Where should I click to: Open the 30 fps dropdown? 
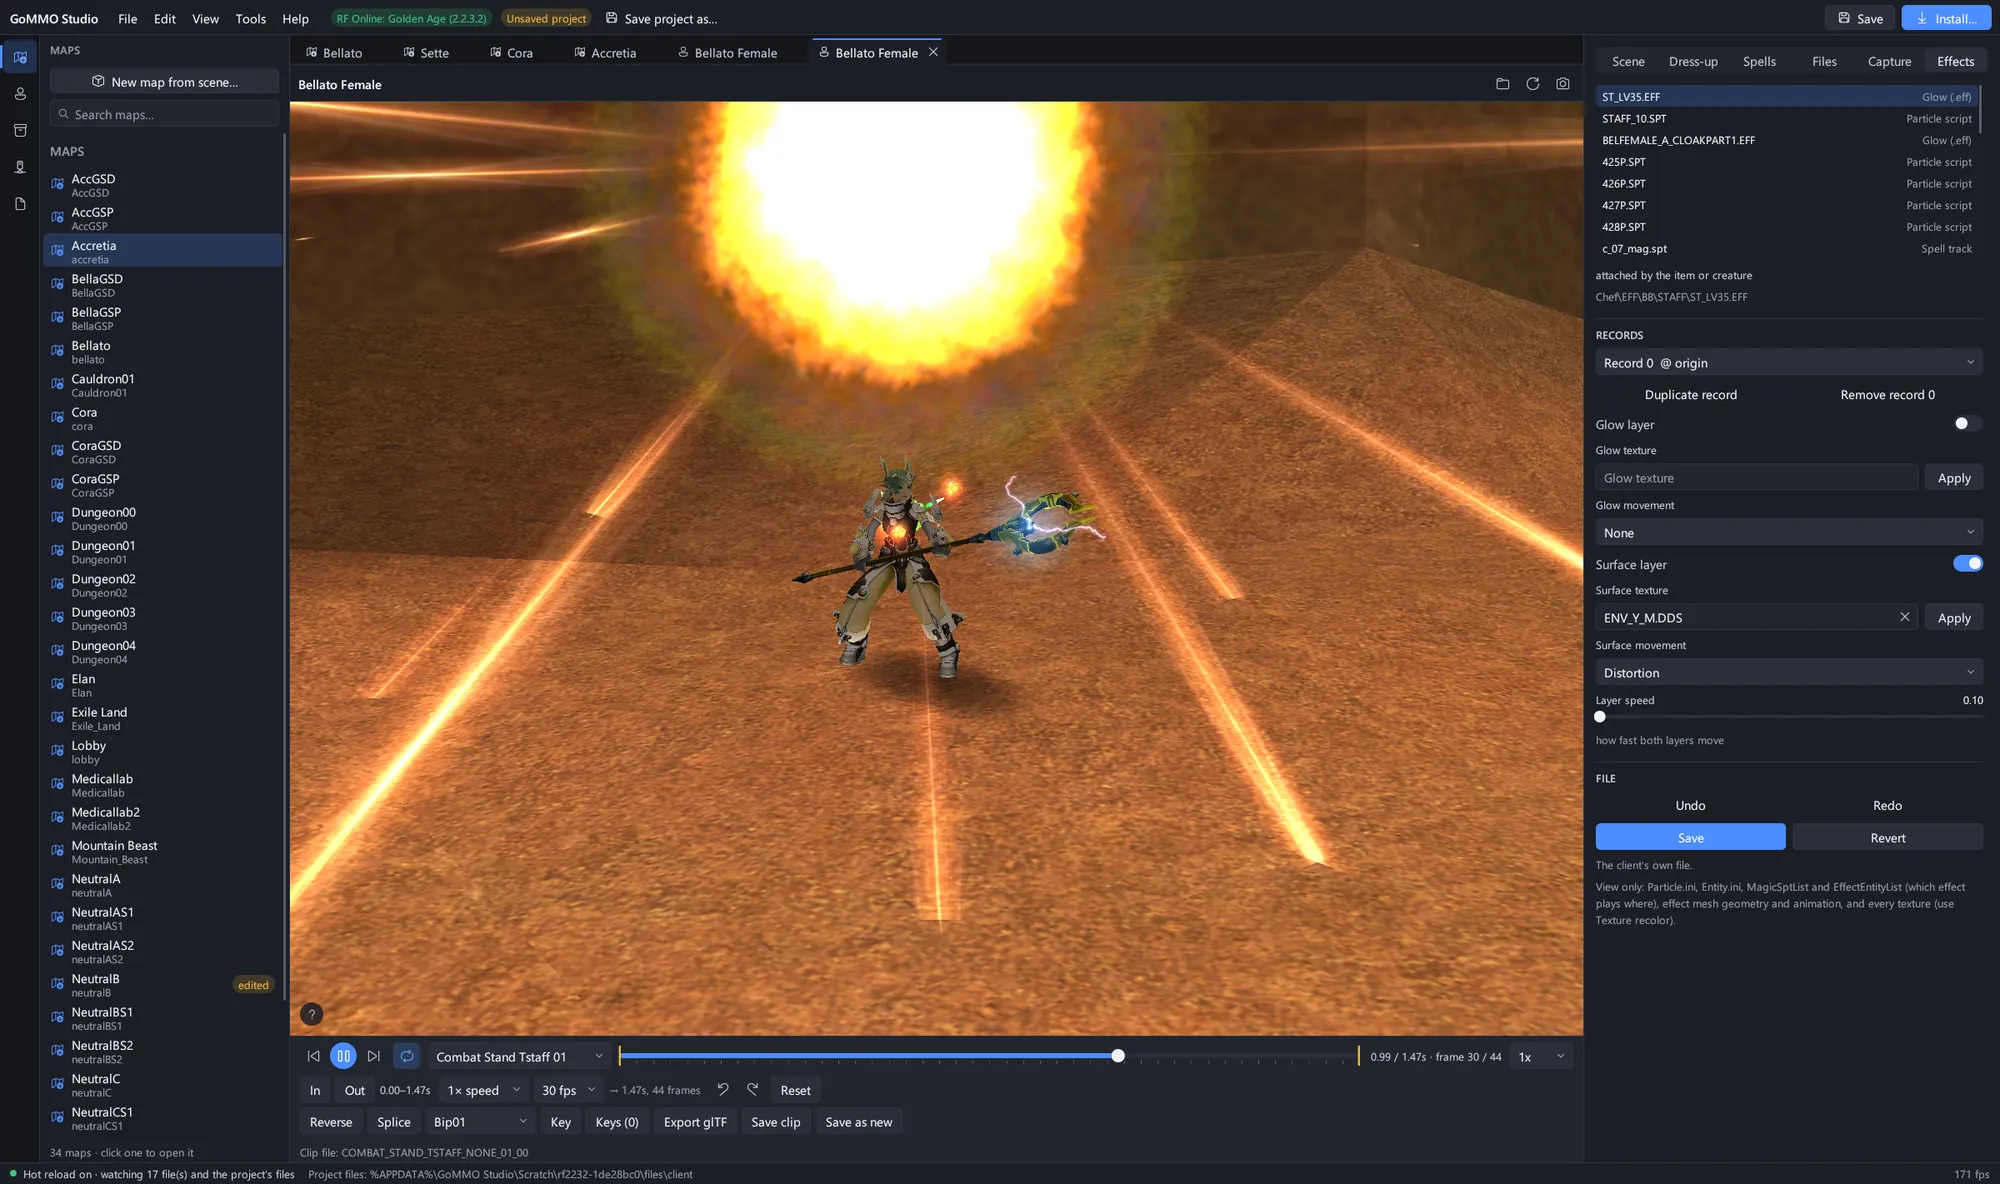pyautogui.click(x=568, y=1090)
